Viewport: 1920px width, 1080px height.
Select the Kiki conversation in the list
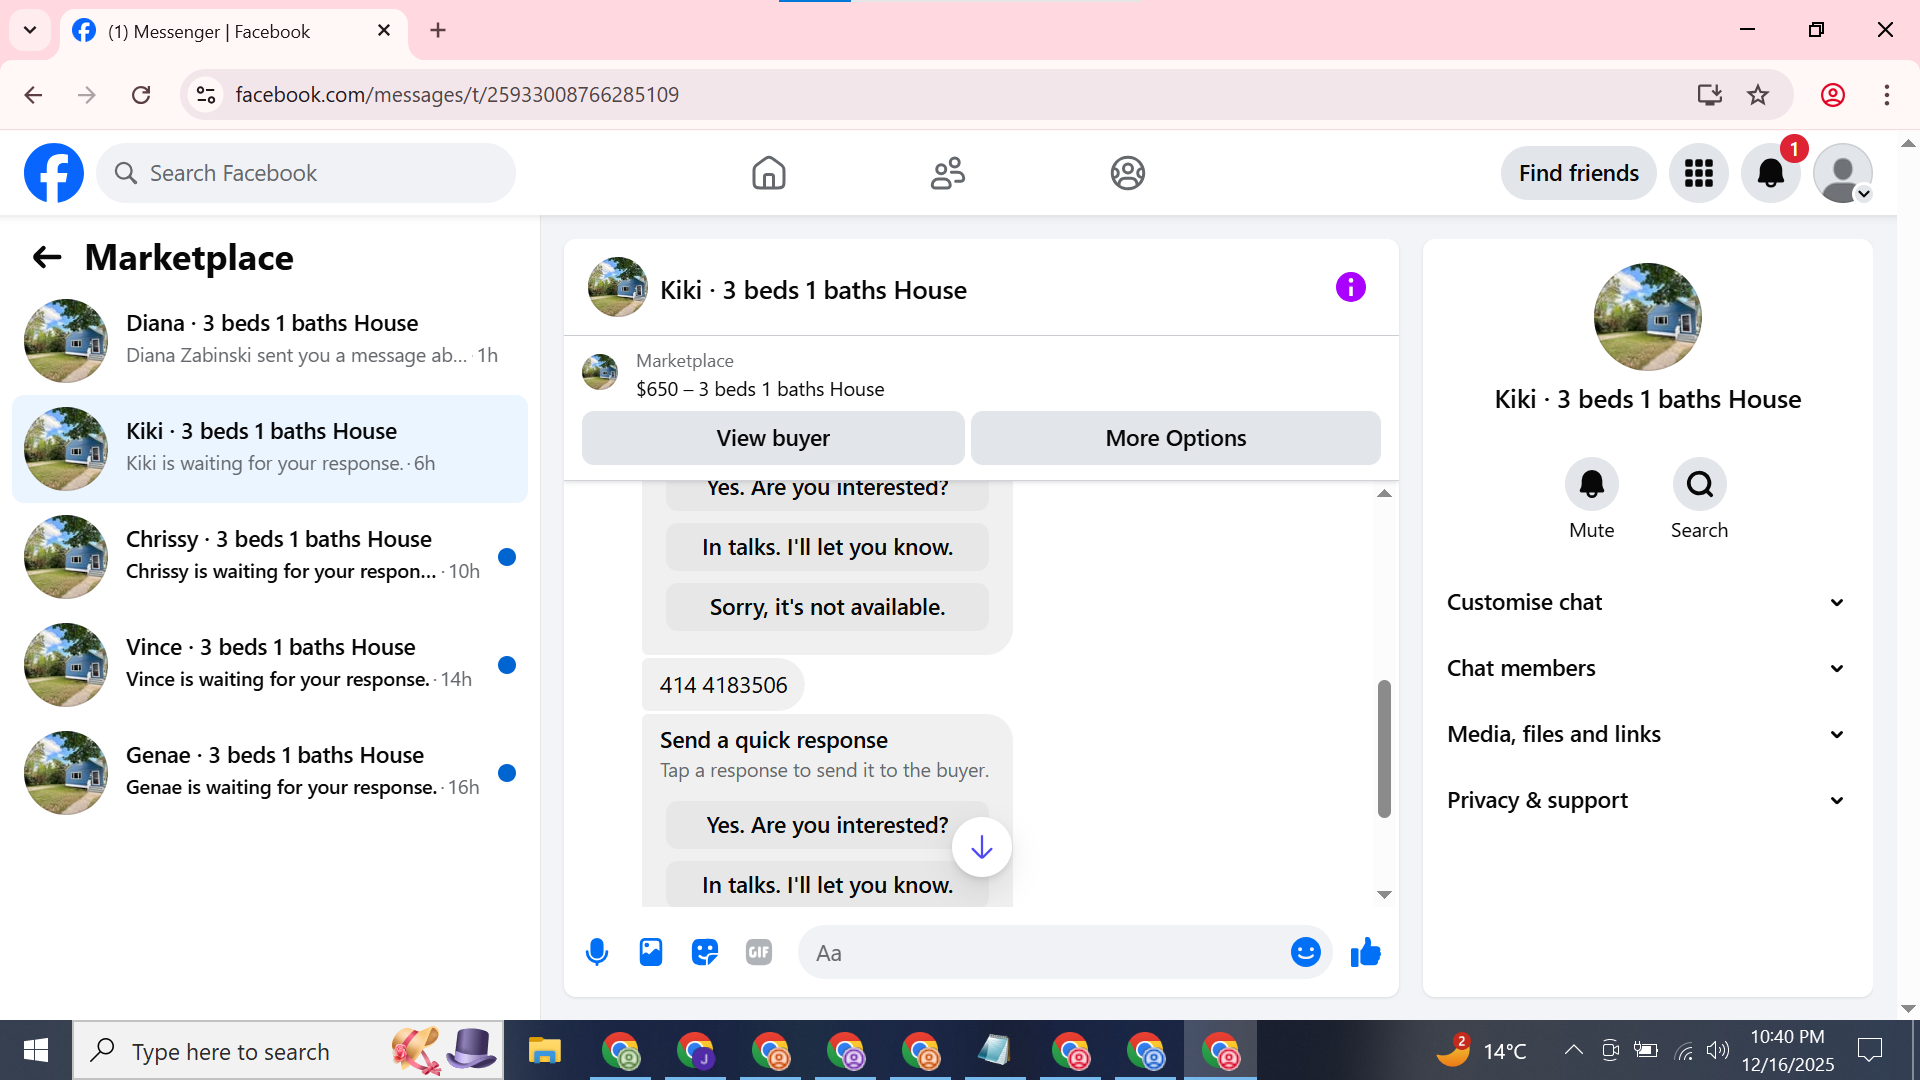point(270,448)
